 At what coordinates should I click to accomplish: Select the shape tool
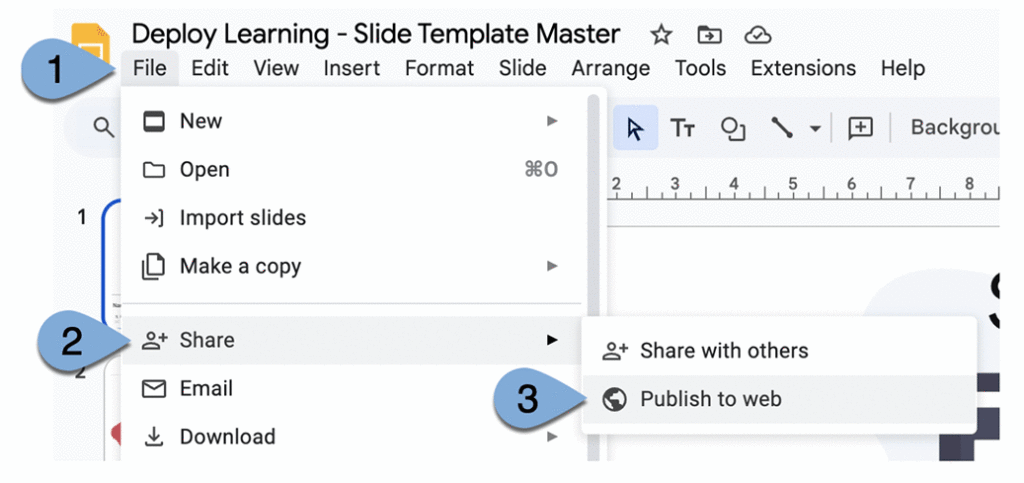(734, 128)
